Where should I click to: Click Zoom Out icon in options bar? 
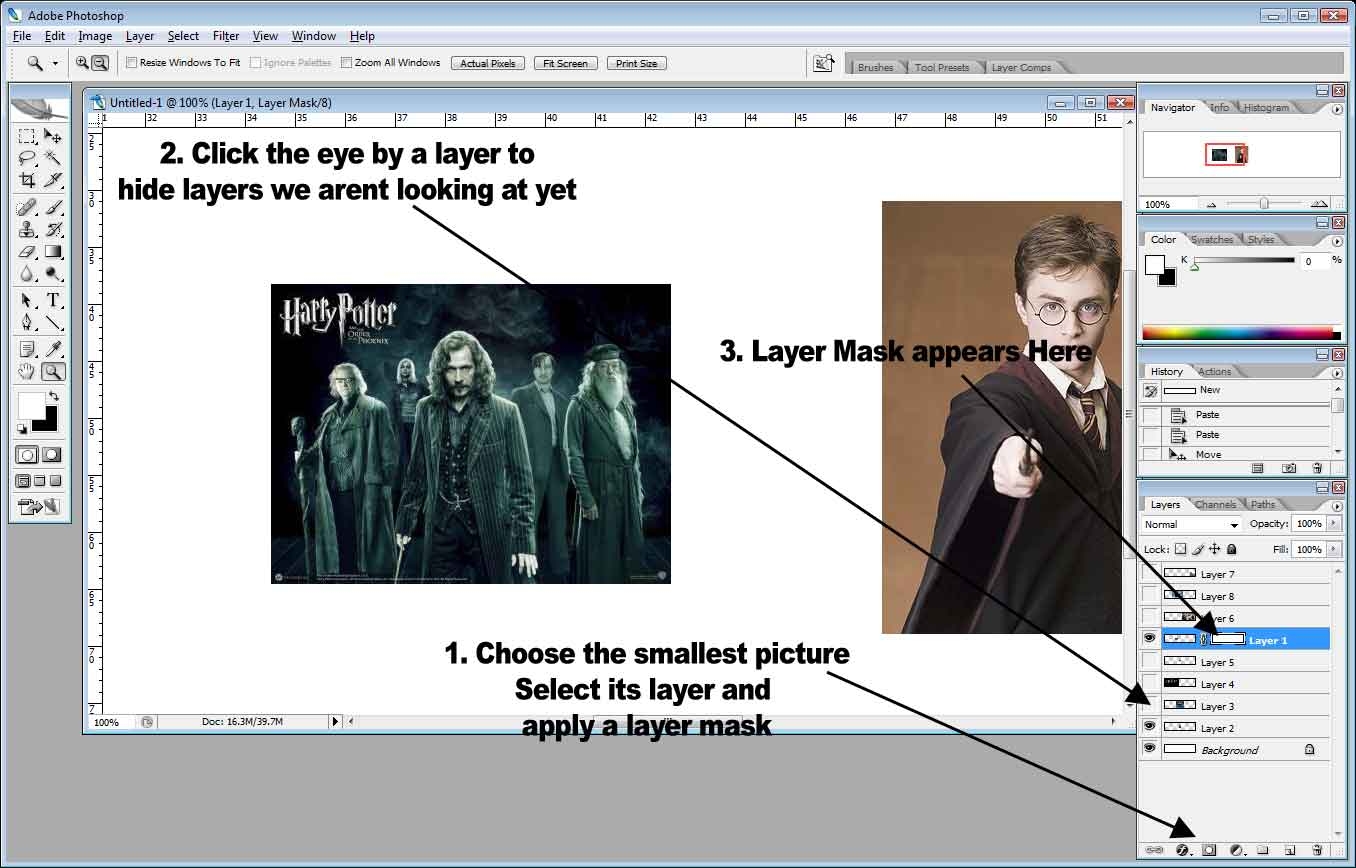coord(100,63)
